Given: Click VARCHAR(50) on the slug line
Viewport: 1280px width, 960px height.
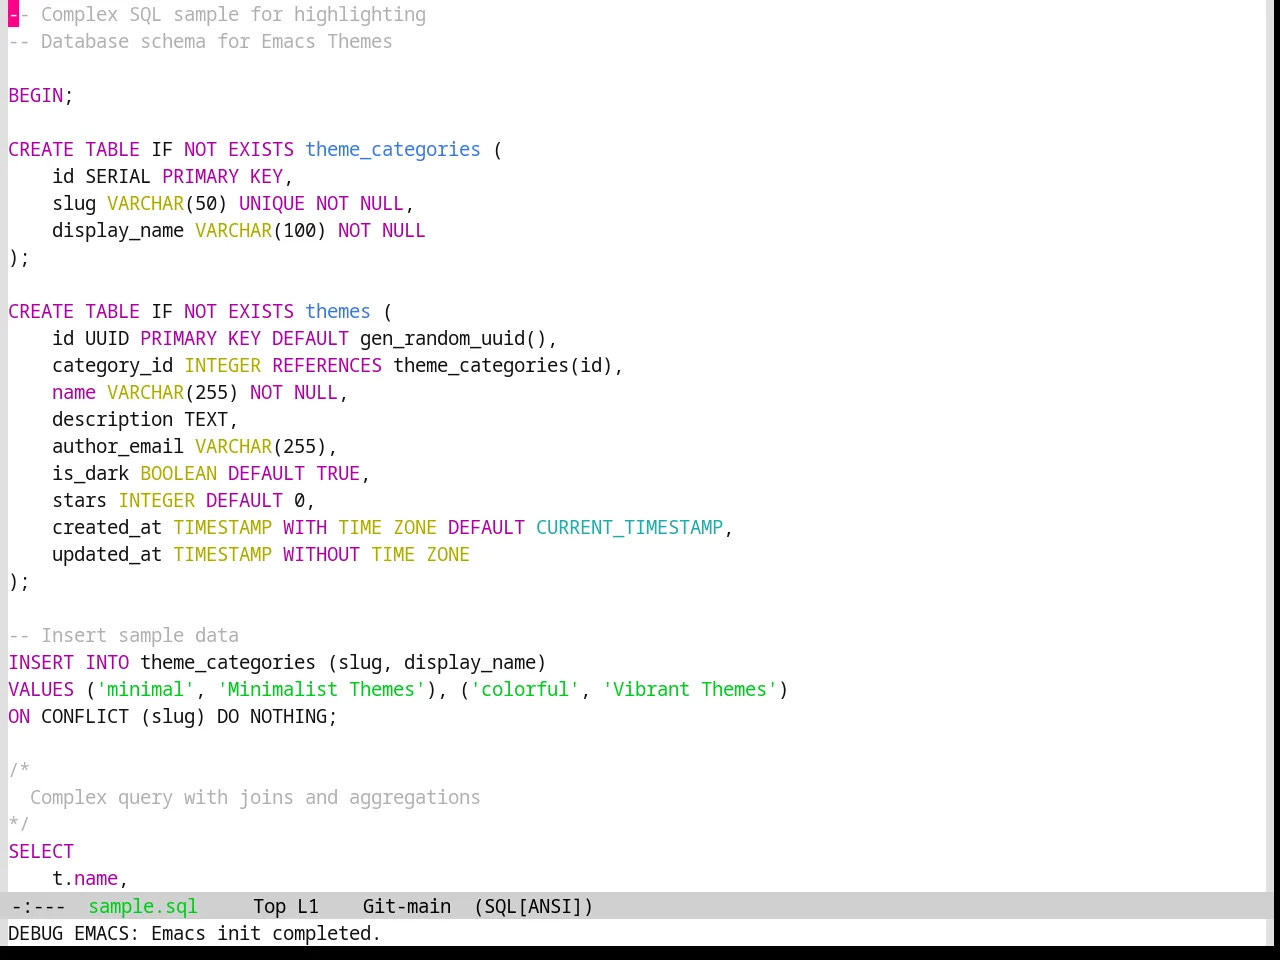Looking at the screenshot, I should pyautogui.click(x=167, y=203).
